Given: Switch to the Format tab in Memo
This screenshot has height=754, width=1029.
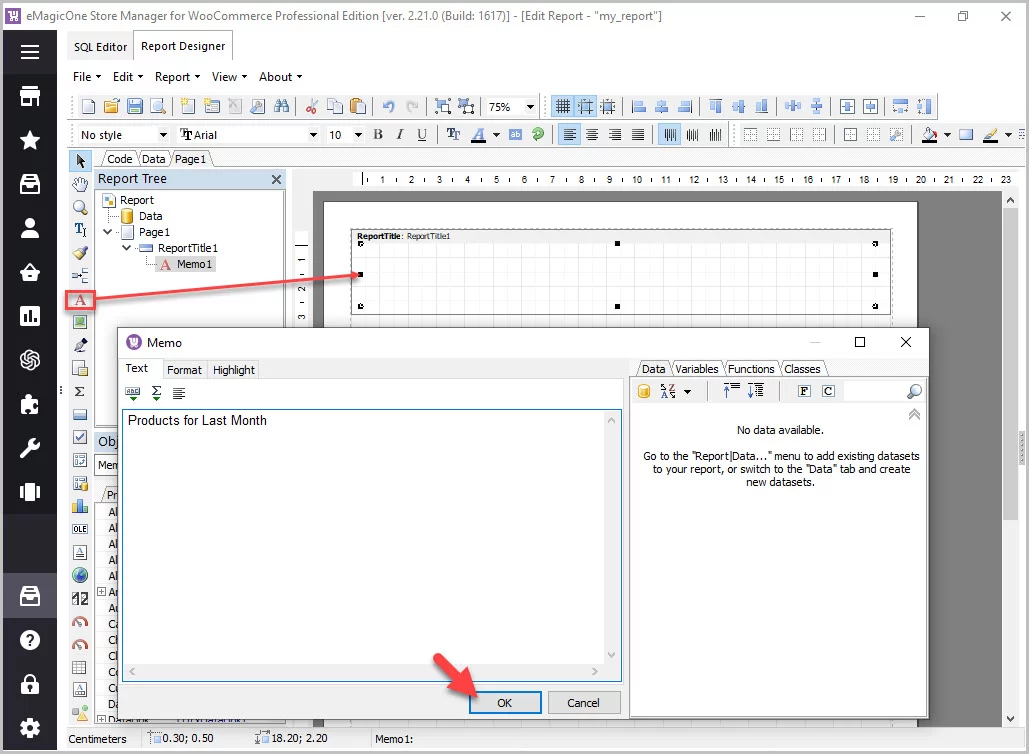Looking at the screenshot, I should coord(184,370).
